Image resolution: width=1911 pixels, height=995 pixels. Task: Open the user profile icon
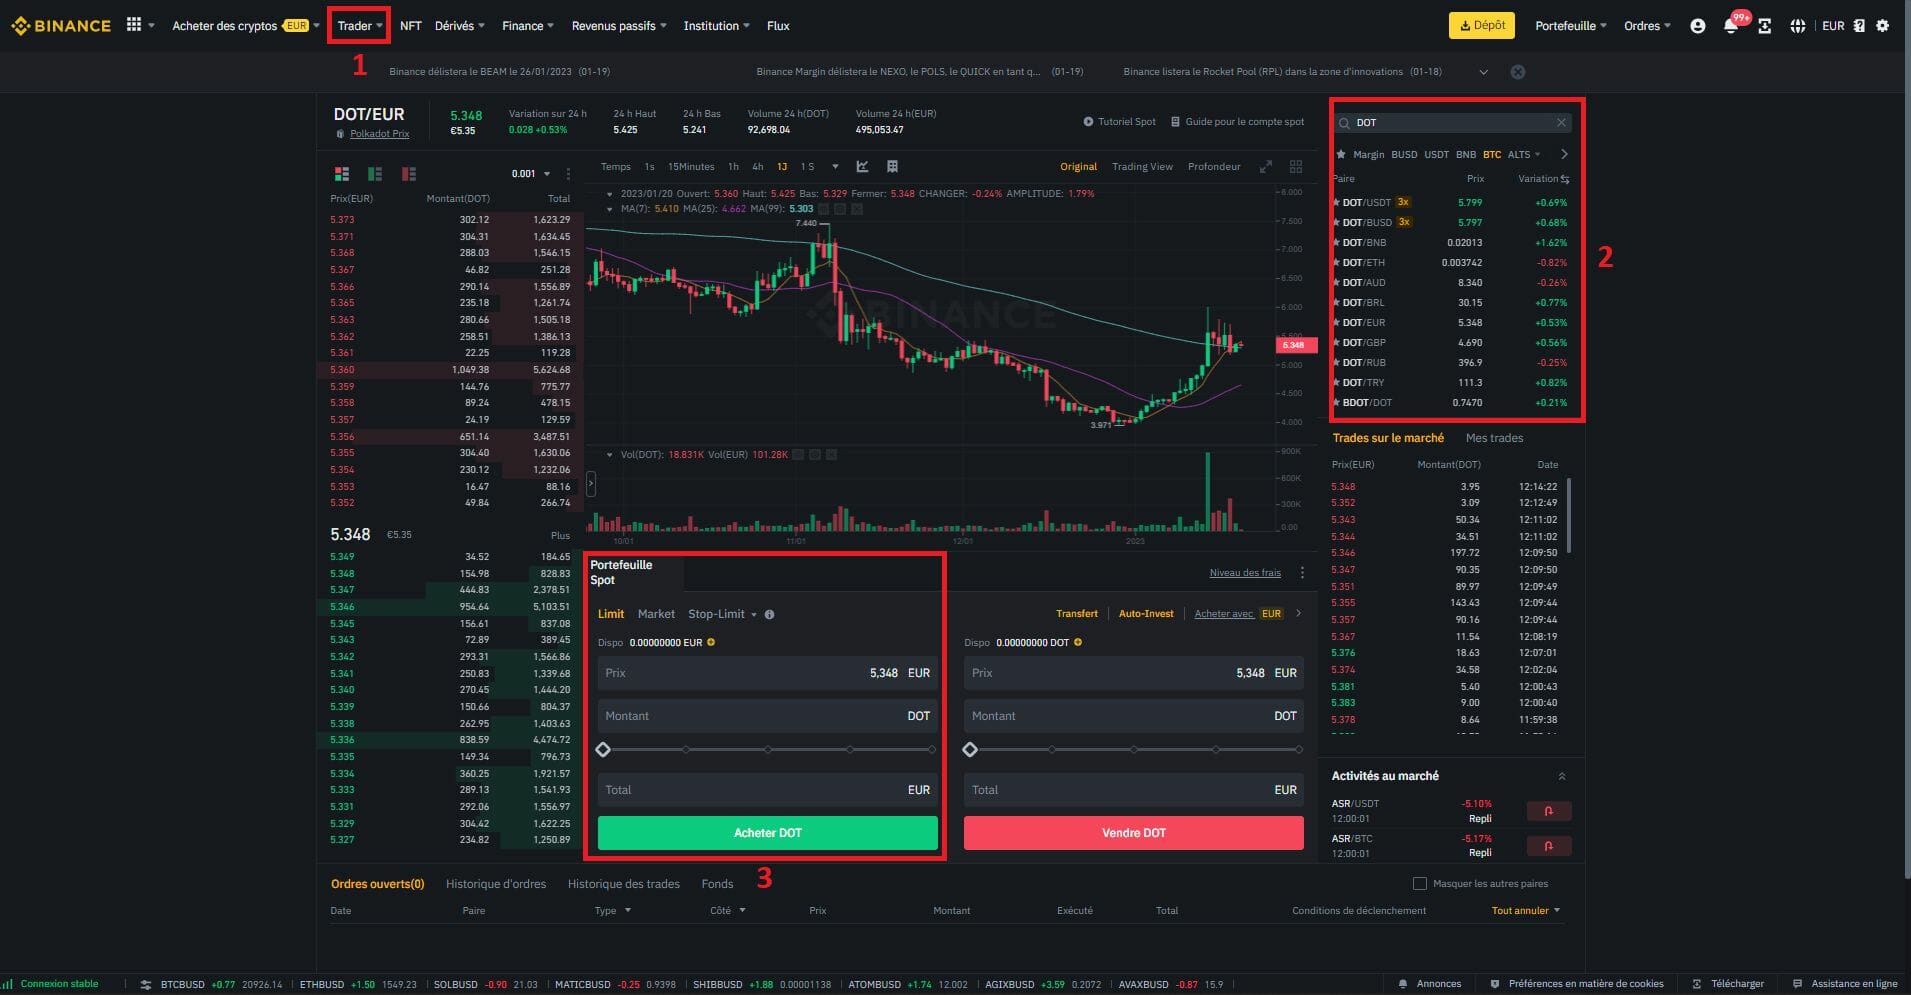(x=1697, y=26)
